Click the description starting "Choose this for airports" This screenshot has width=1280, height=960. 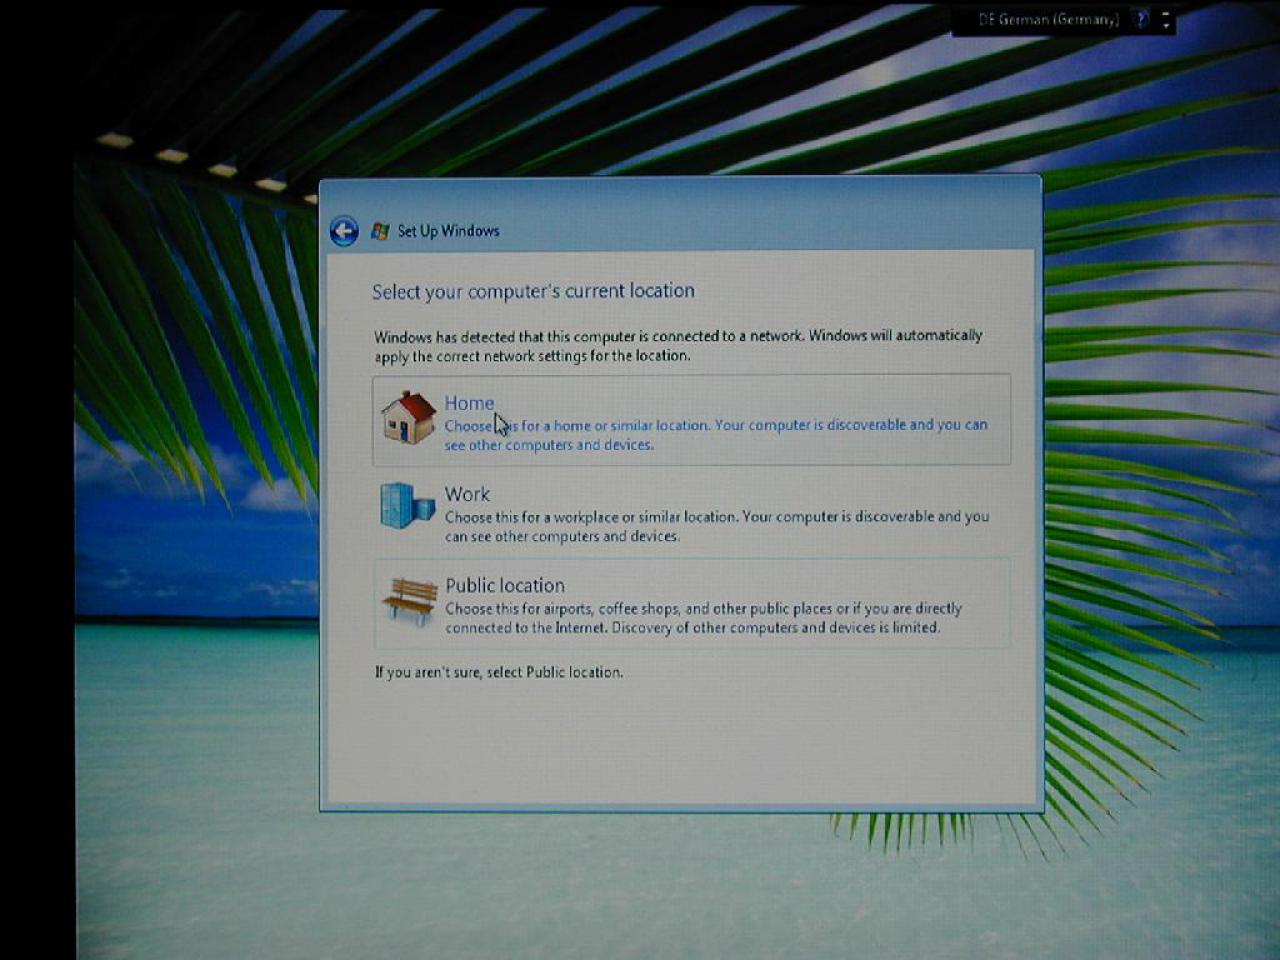click(704, 618)
